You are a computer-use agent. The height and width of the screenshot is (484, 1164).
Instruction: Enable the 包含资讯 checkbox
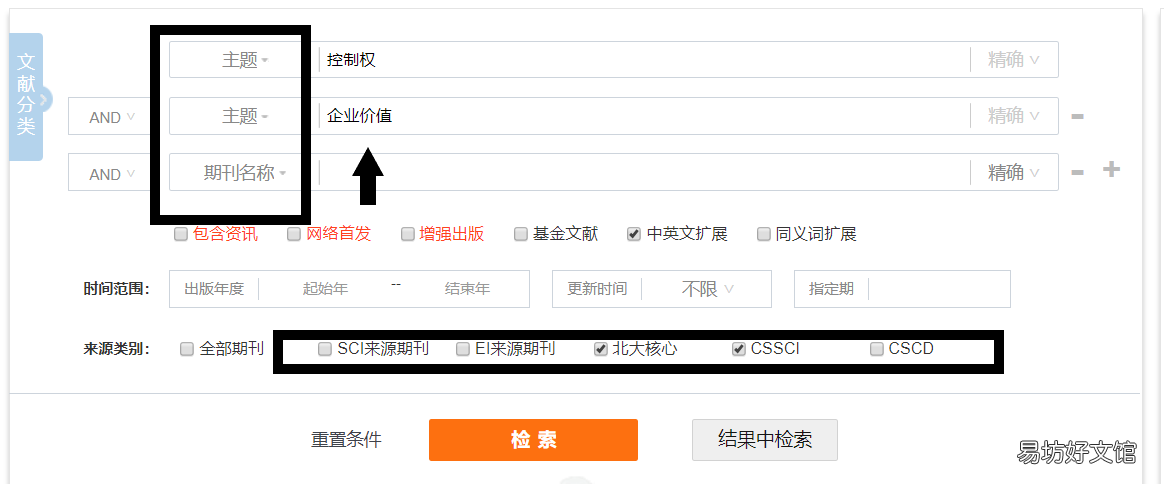click(180, 235)
